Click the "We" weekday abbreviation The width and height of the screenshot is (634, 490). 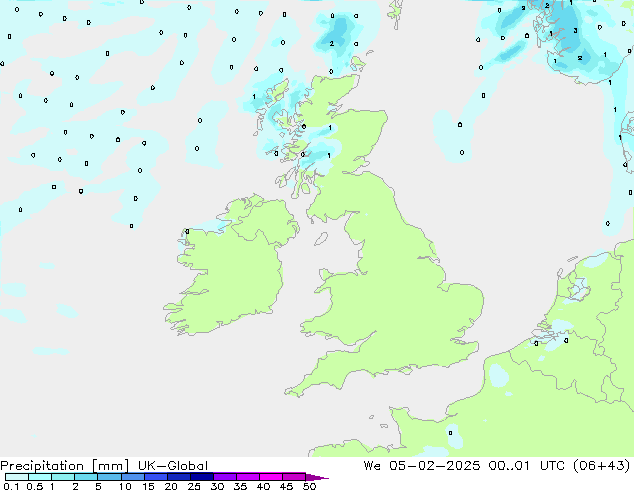click(372, 465)
